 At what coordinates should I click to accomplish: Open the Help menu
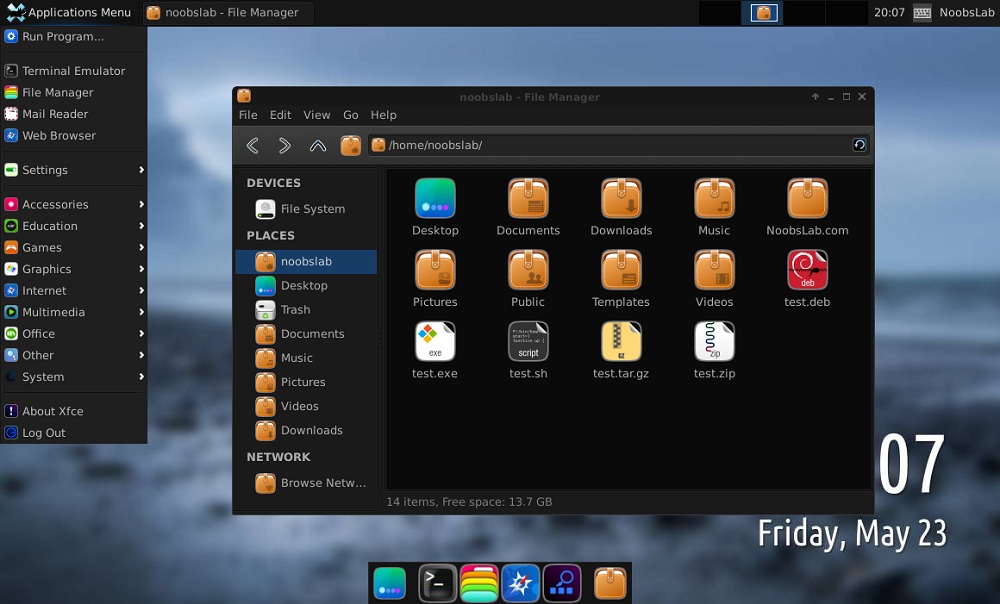click(383, 115)
